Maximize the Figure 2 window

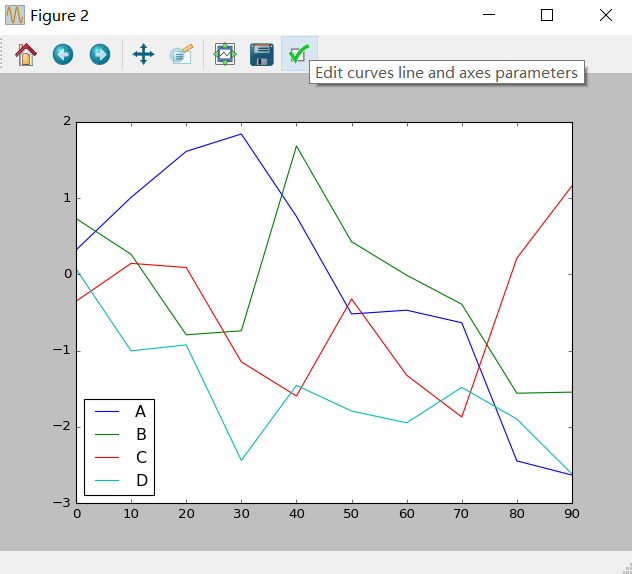click(x=547, y=15)
